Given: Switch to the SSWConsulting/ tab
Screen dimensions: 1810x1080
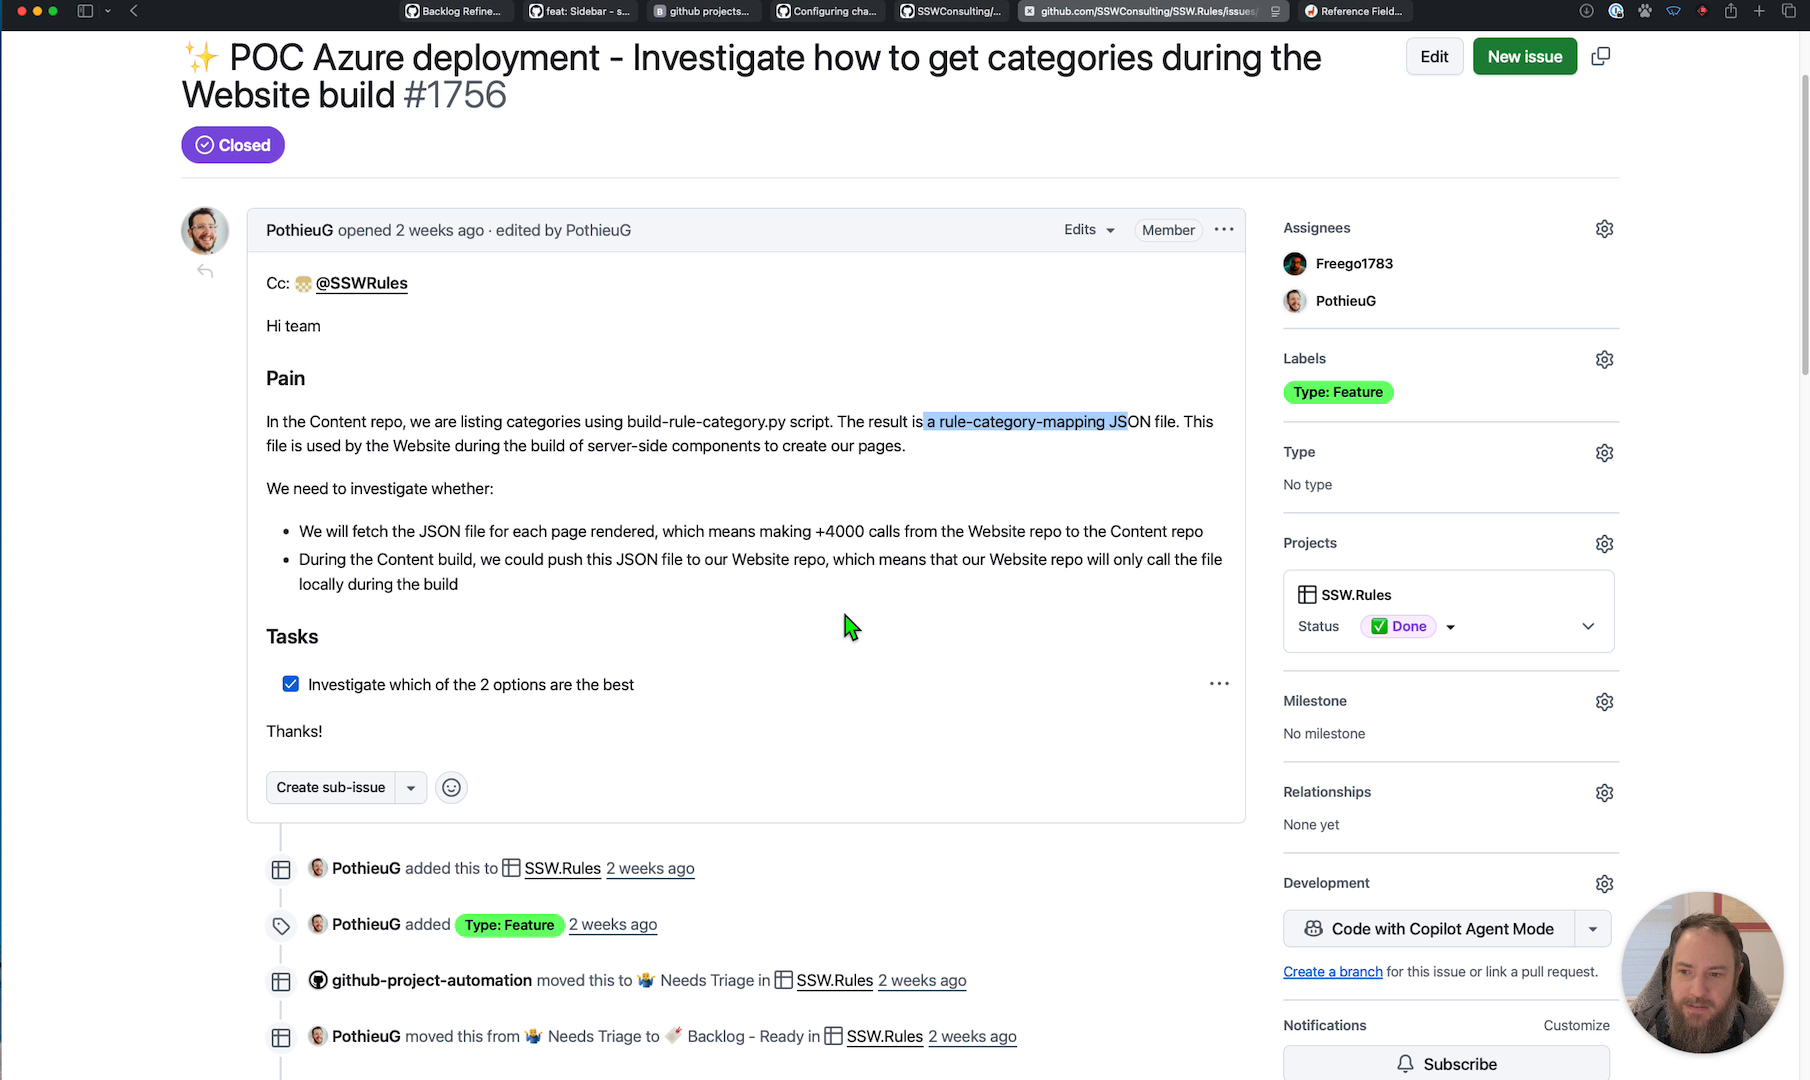Looking at the screenshot, I should pyautogui.click(x=953, y=11).
